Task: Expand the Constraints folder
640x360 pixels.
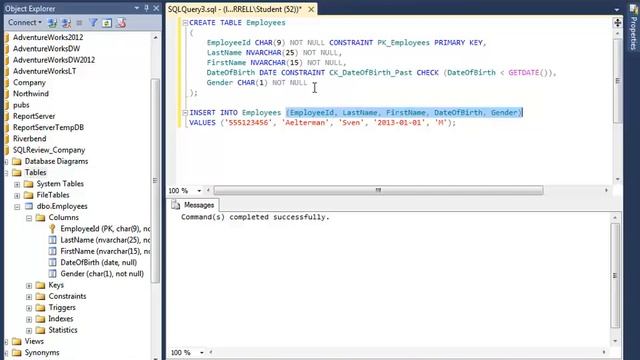Action: point(29,297)
